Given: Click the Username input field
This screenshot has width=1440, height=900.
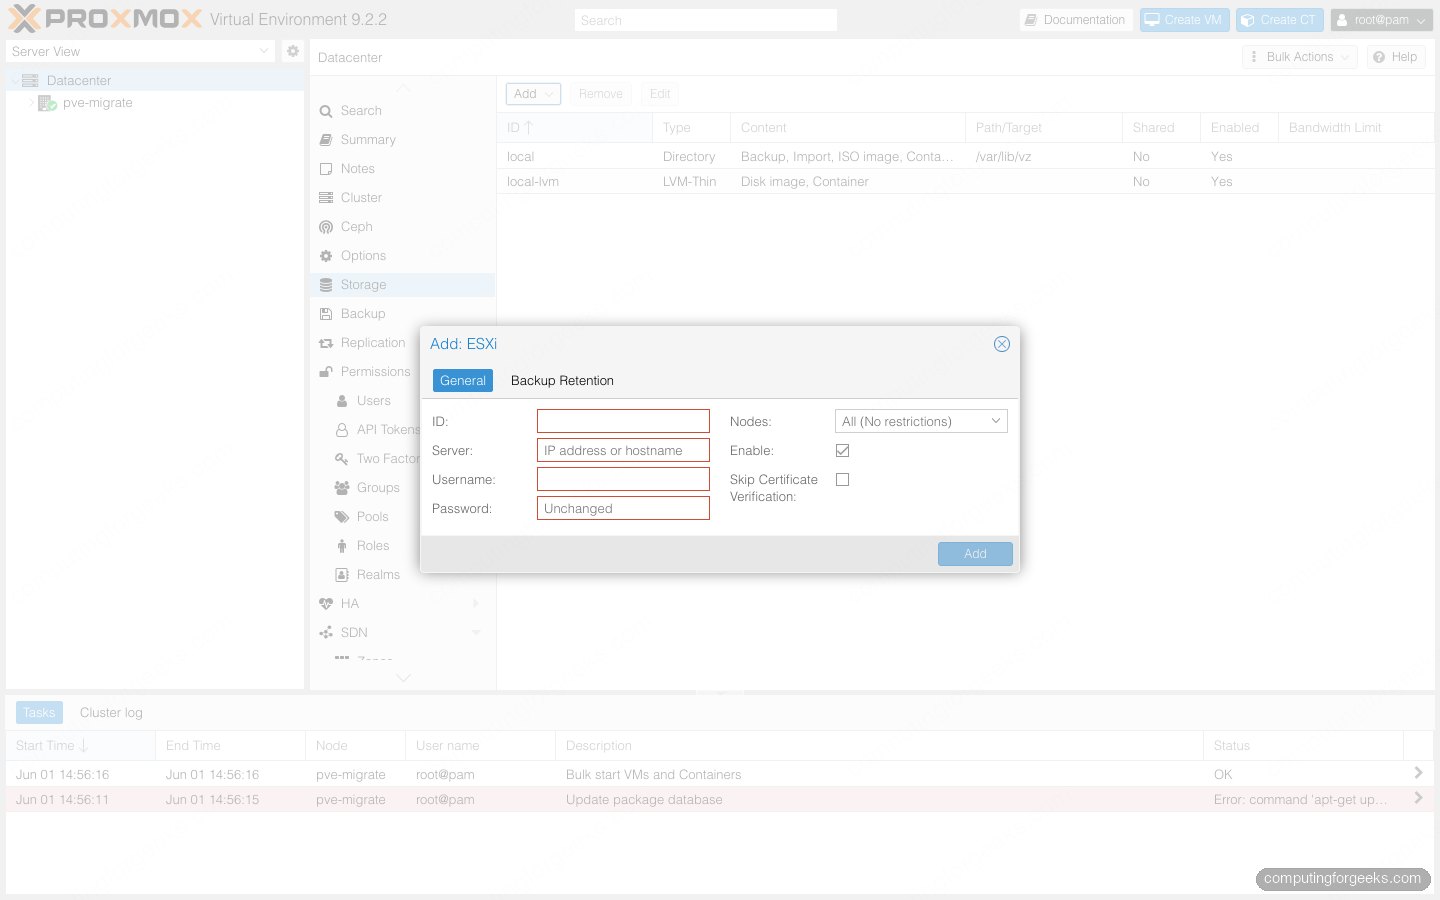Looking at the screenshot, I should pos(623,479).
